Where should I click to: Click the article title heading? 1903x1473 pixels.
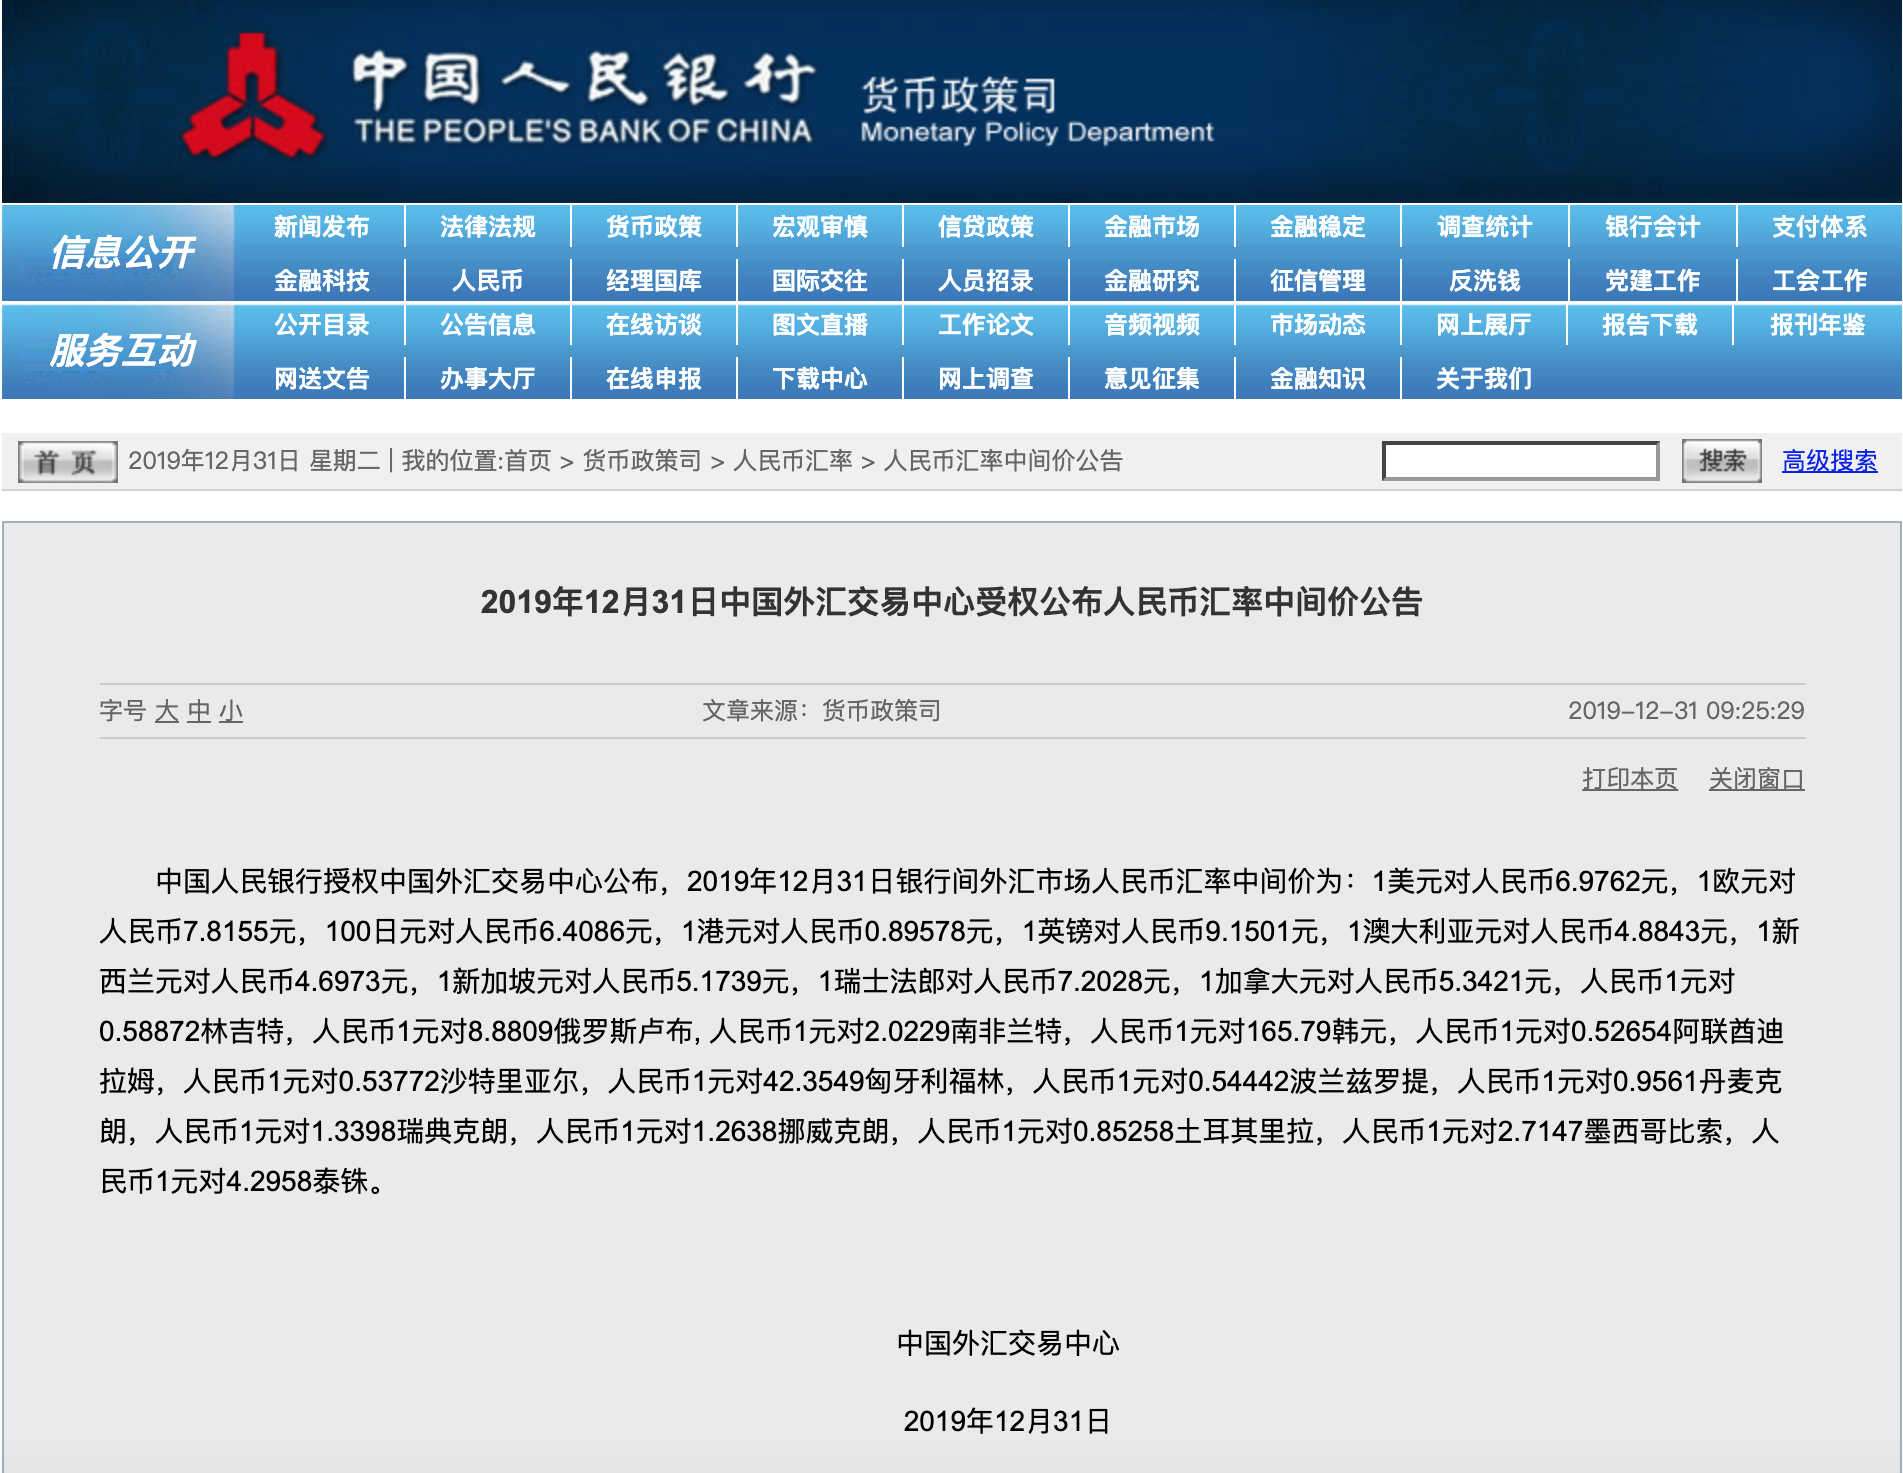pos(951,602)
